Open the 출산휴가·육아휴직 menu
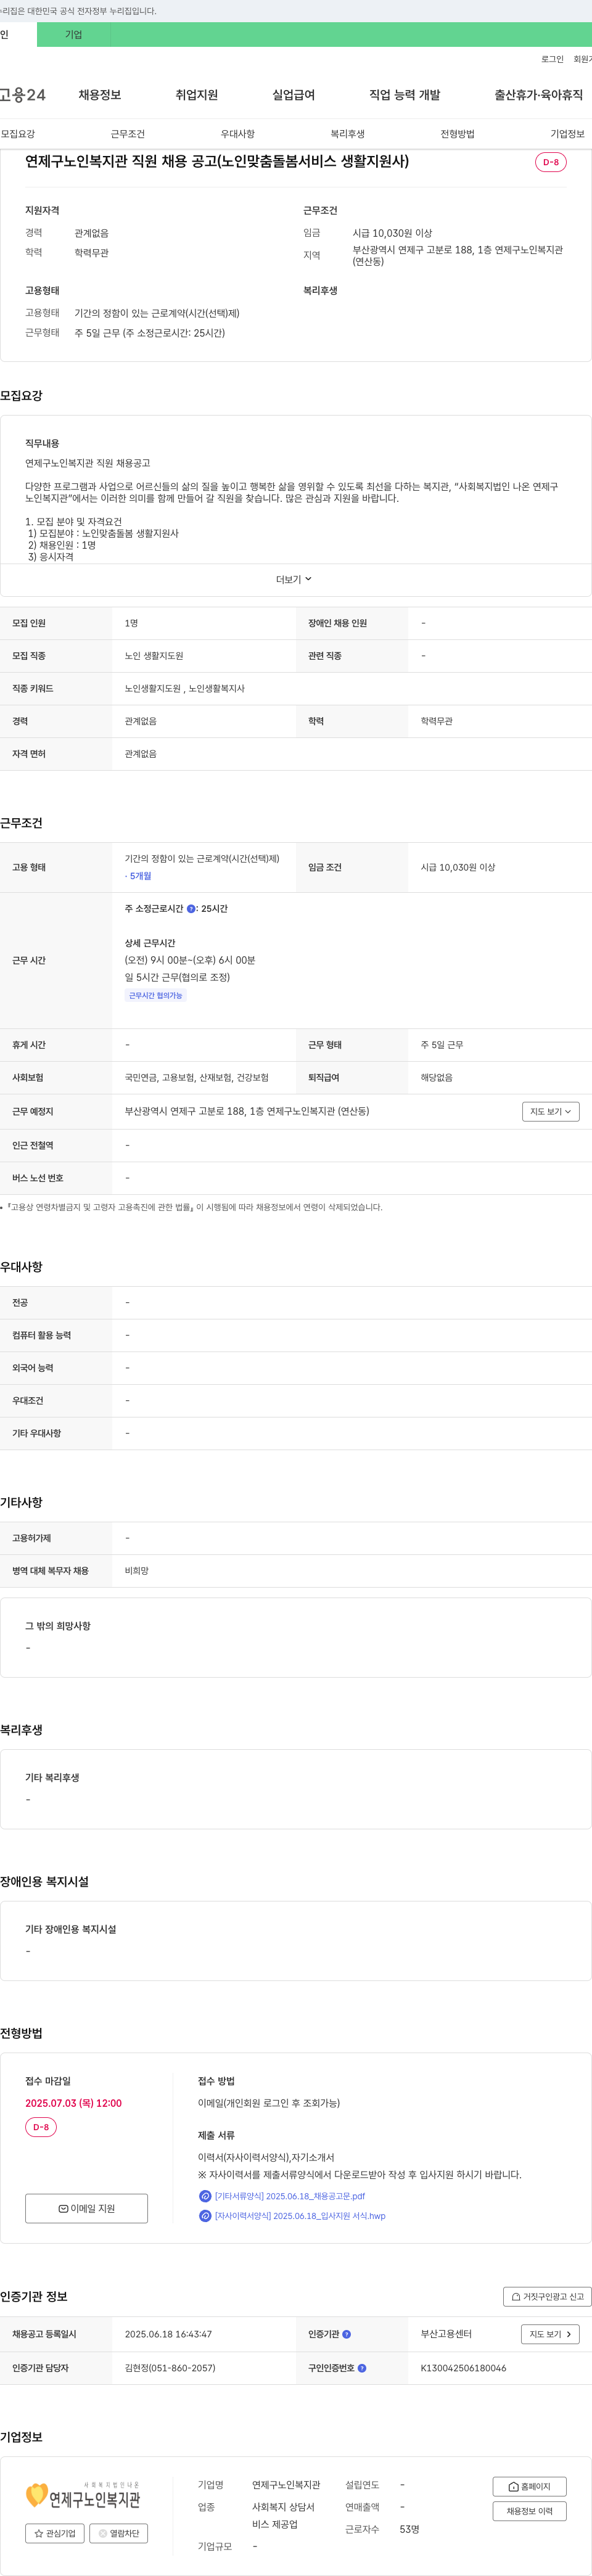Image resolution: width=592 pixels, height=2576 pixels. pos(538,95)
